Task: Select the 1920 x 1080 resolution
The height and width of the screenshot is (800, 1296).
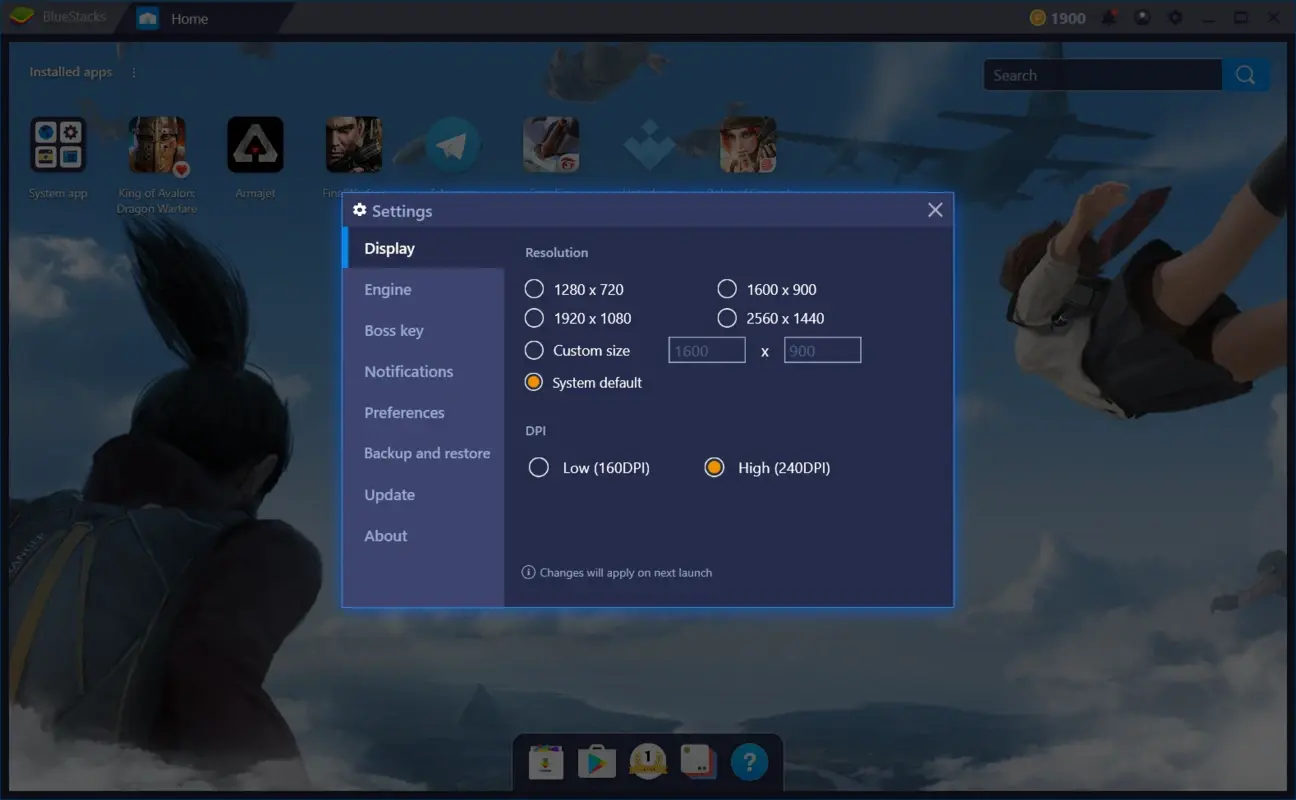Action: coord(535,318)
